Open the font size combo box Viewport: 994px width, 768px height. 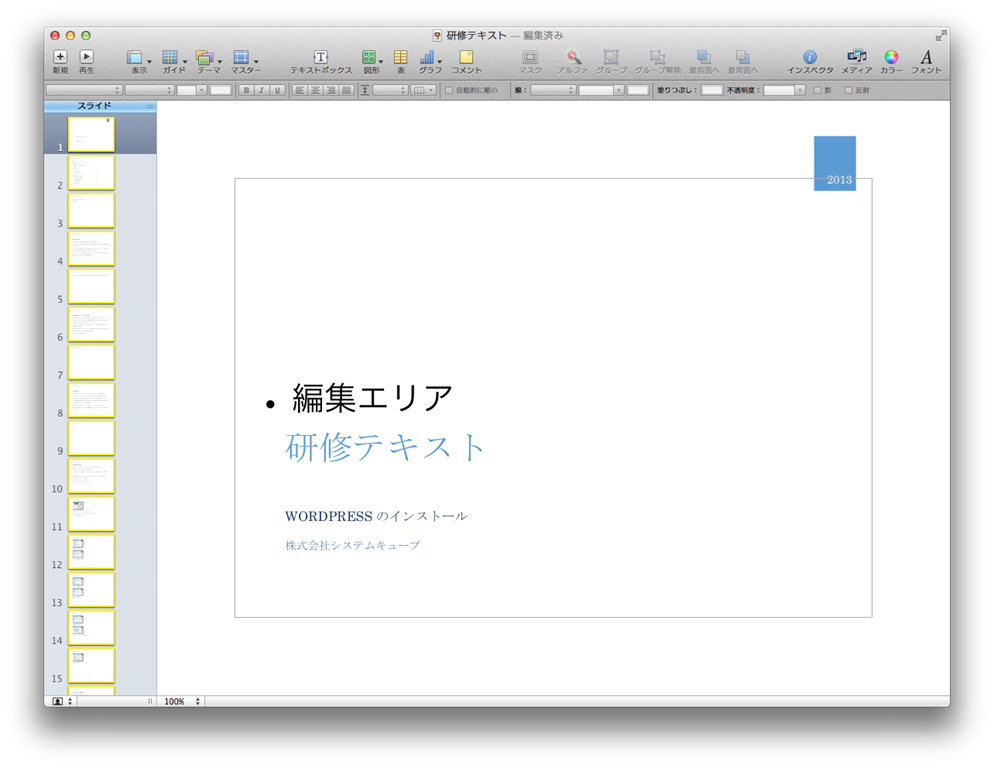[x=191, y=91]
